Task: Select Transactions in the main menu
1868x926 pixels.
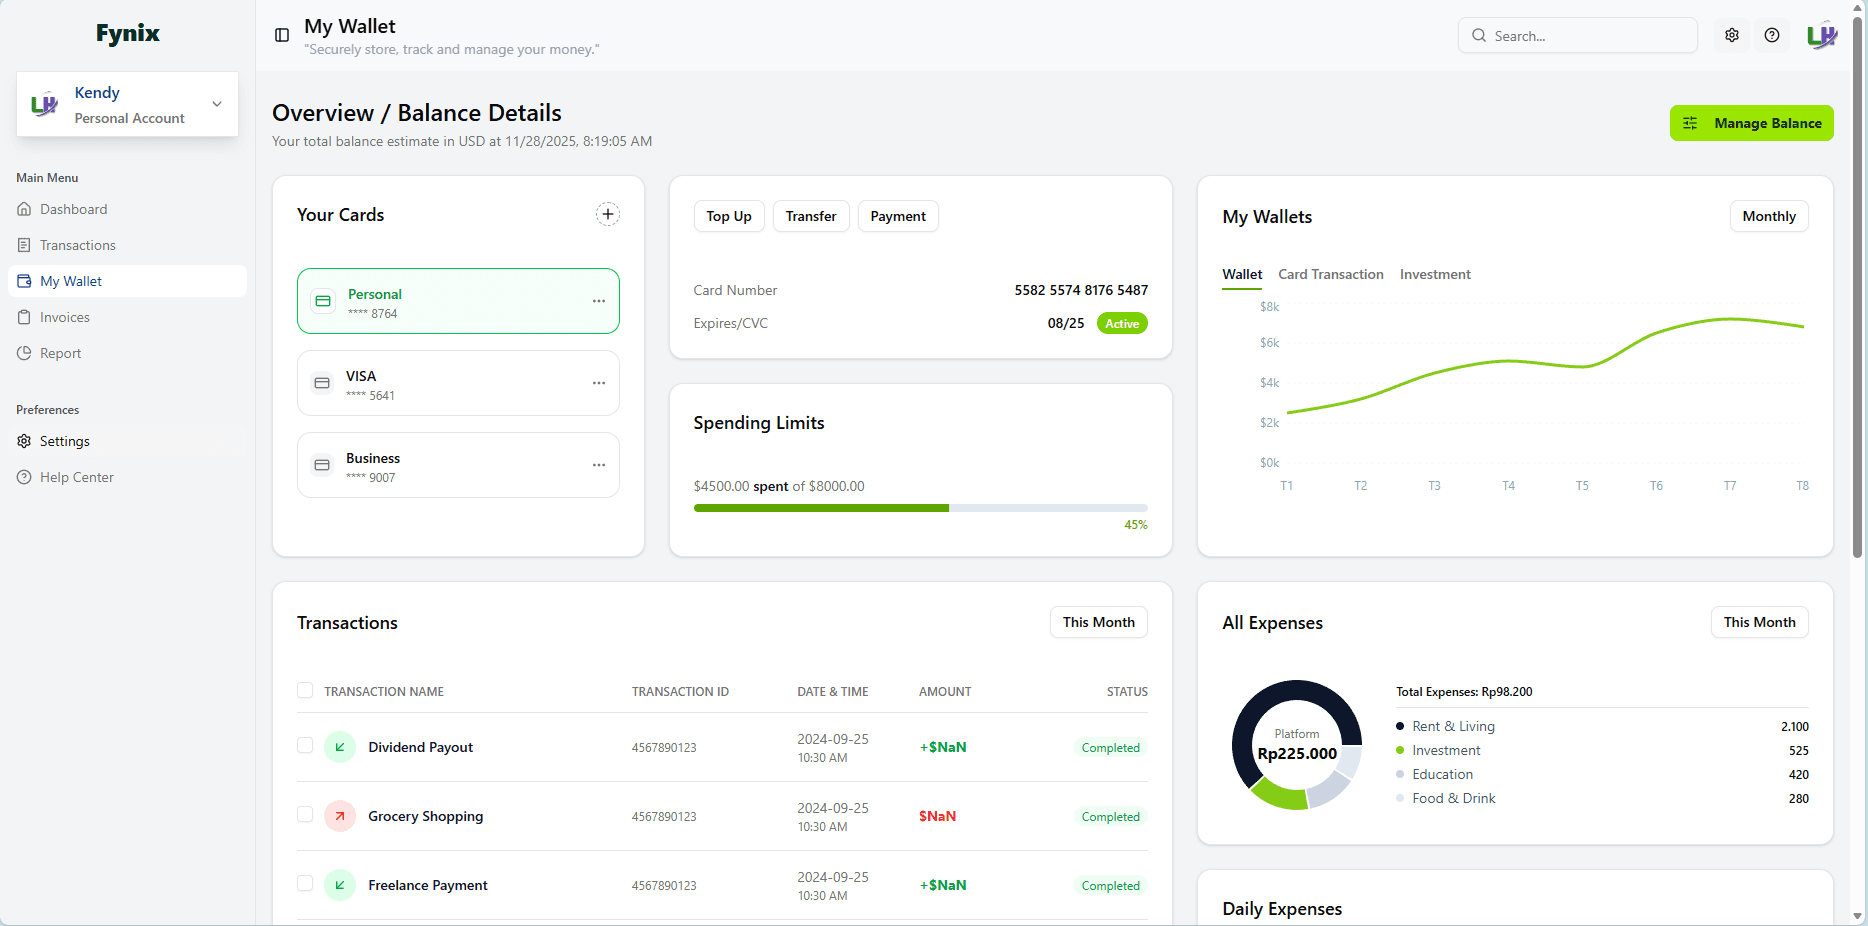Action: point(77,245)
